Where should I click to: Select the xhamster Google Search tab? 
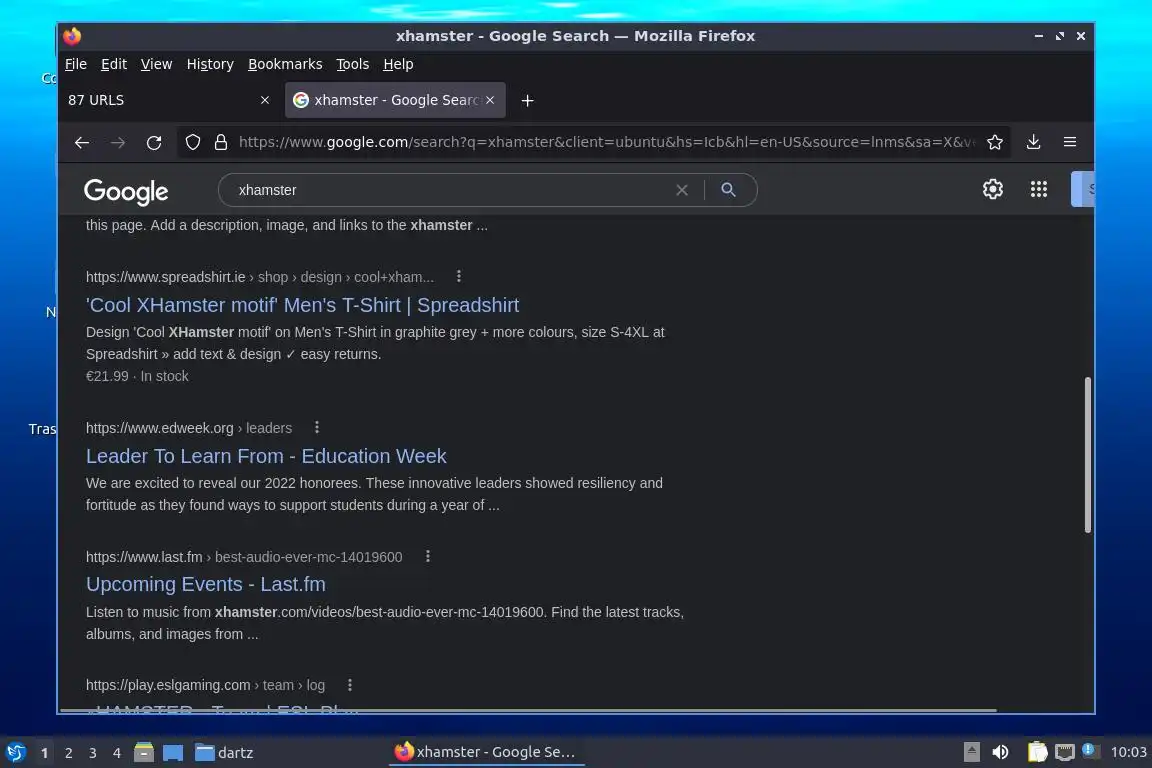pyautogui.click(x=395, y=100)
